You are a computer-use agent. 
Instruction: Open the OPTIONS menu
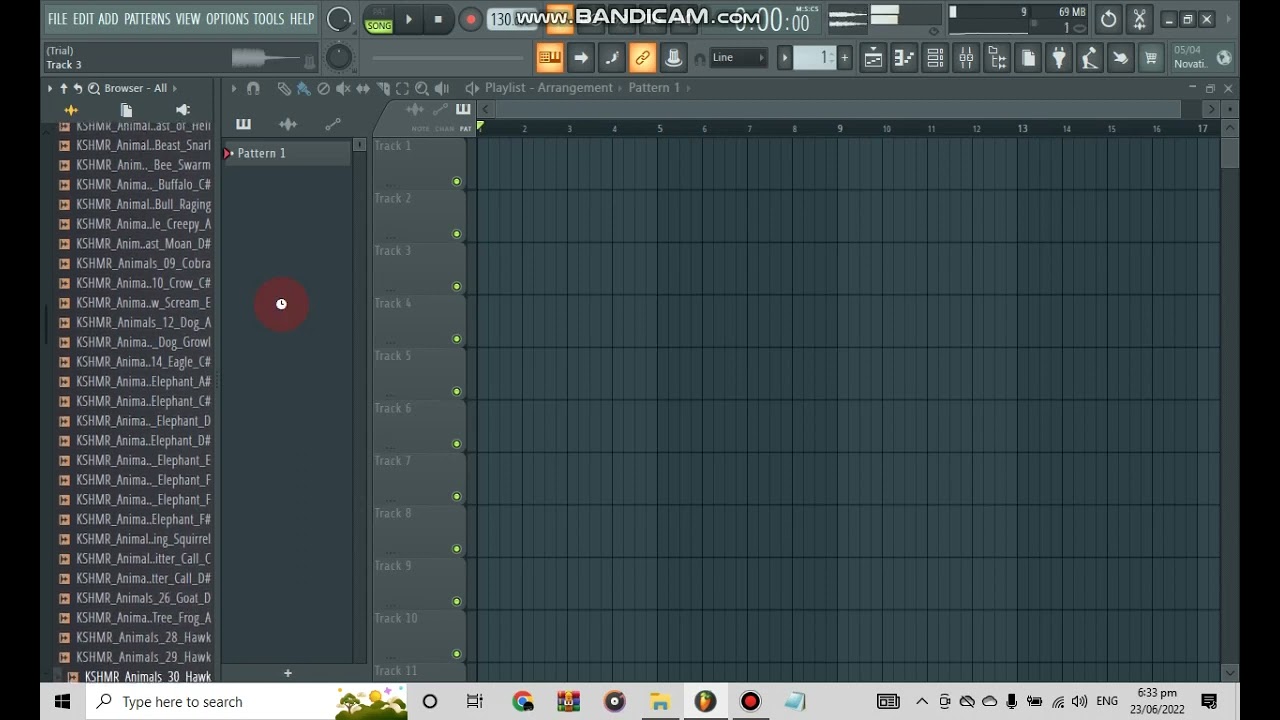(x=227, y=19)
